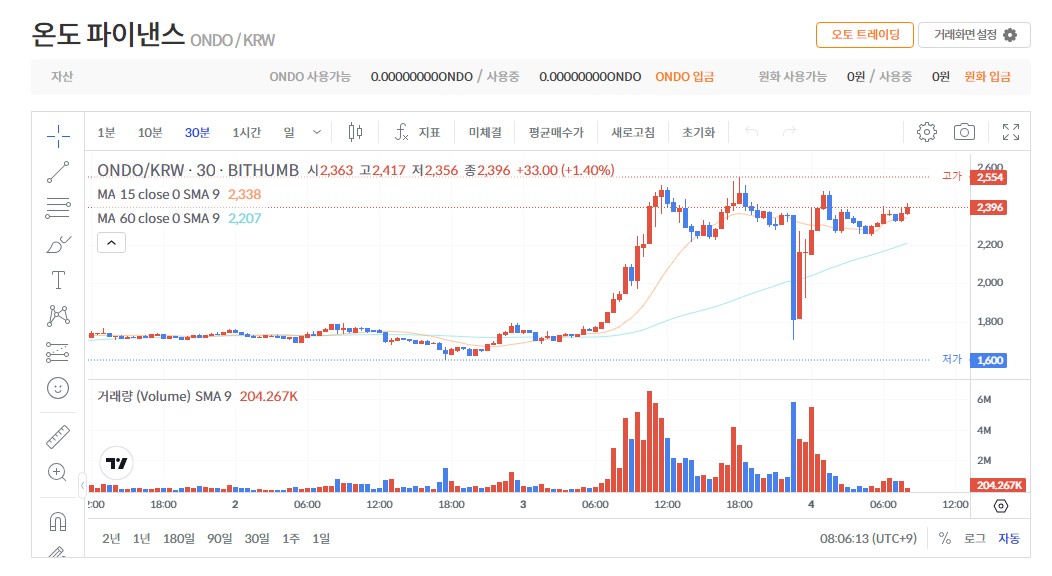The width and height of the screenshot is (1052, 576).
Task: Collapse the indicator legend
Action: (111, 243)
